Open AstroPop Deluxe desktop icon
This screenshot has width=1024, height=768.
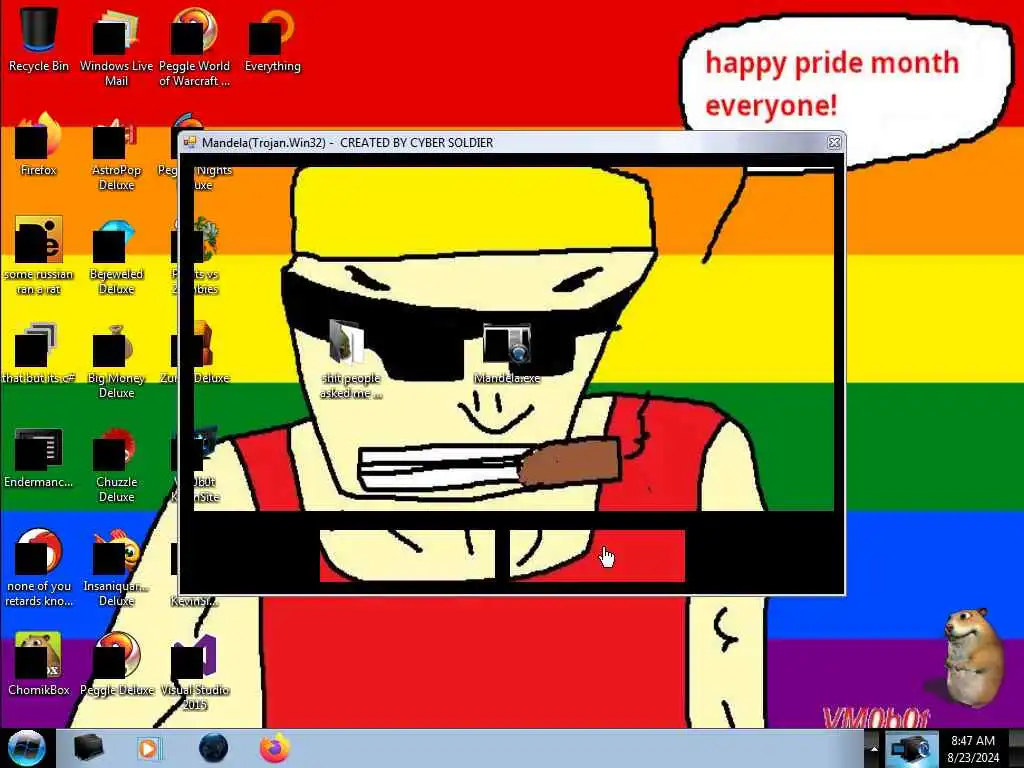(x=116, y=152)
